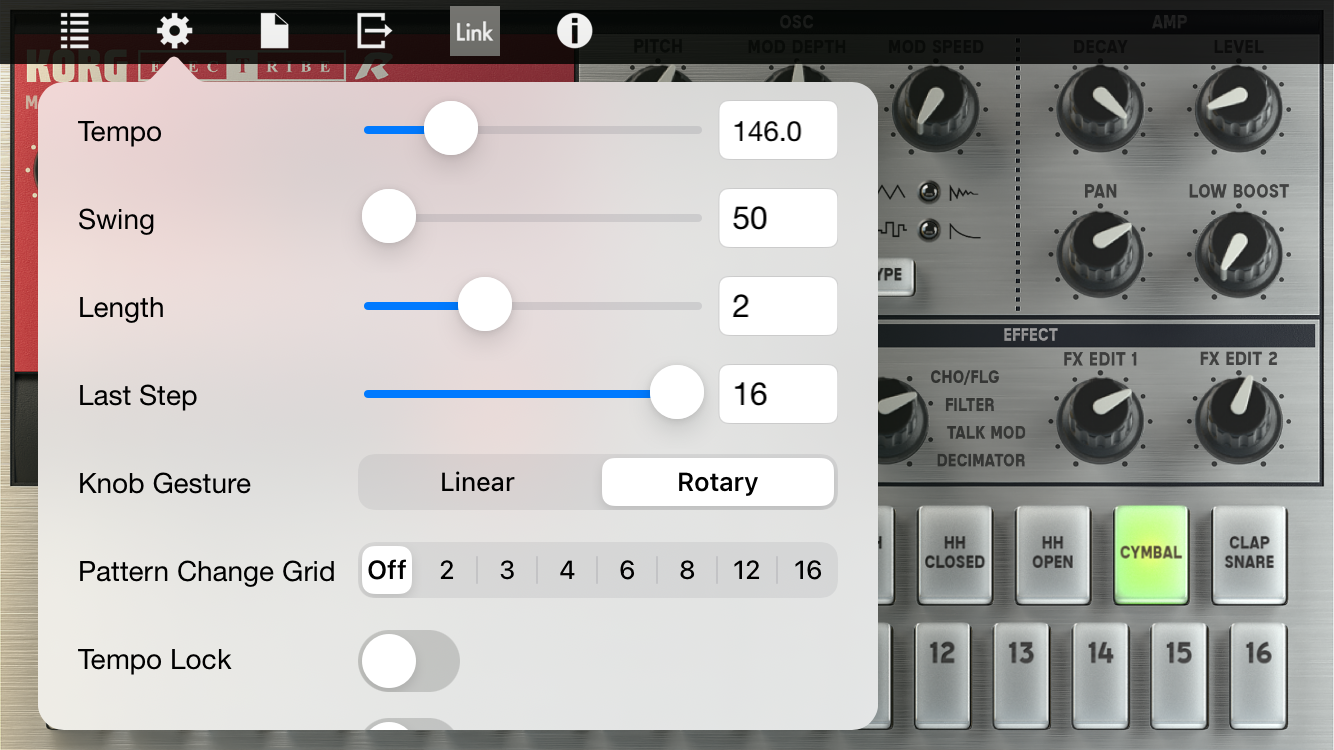Set Pattern Change Grid to 6

[x=627, y=570]
